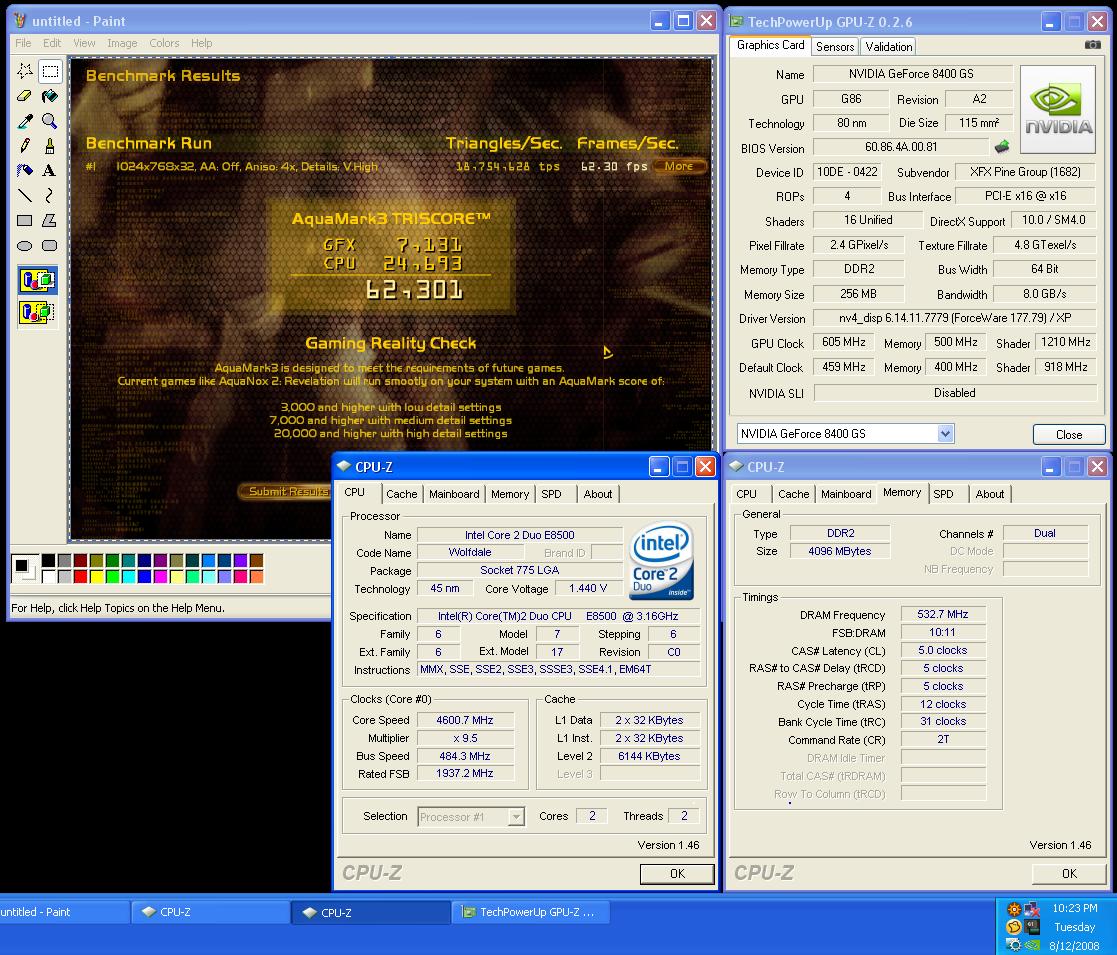Pick the white color swatch

tap(48, 577)
